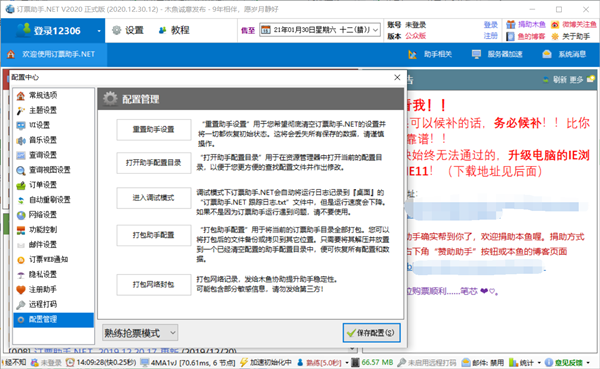
Task: Click 刷新 in the announcement panel
Action: click(555, 80)
